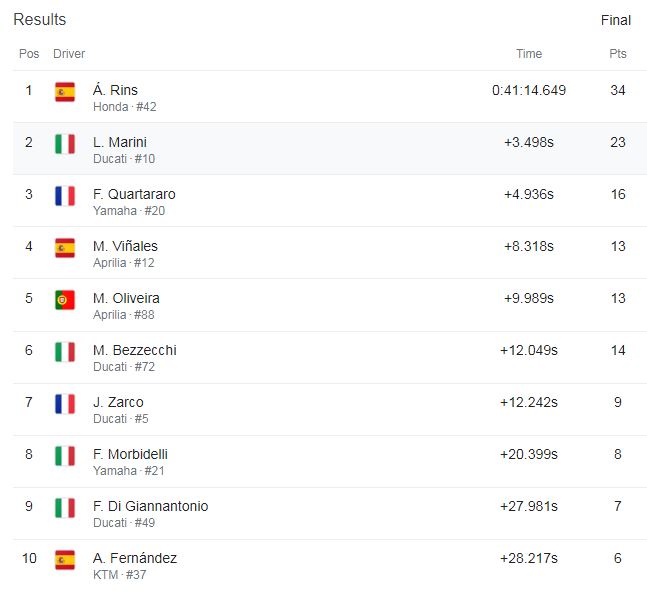
Task: Click the Italy flag next to L. Marini
Action: pyautogui.click(x=65, y=144)
